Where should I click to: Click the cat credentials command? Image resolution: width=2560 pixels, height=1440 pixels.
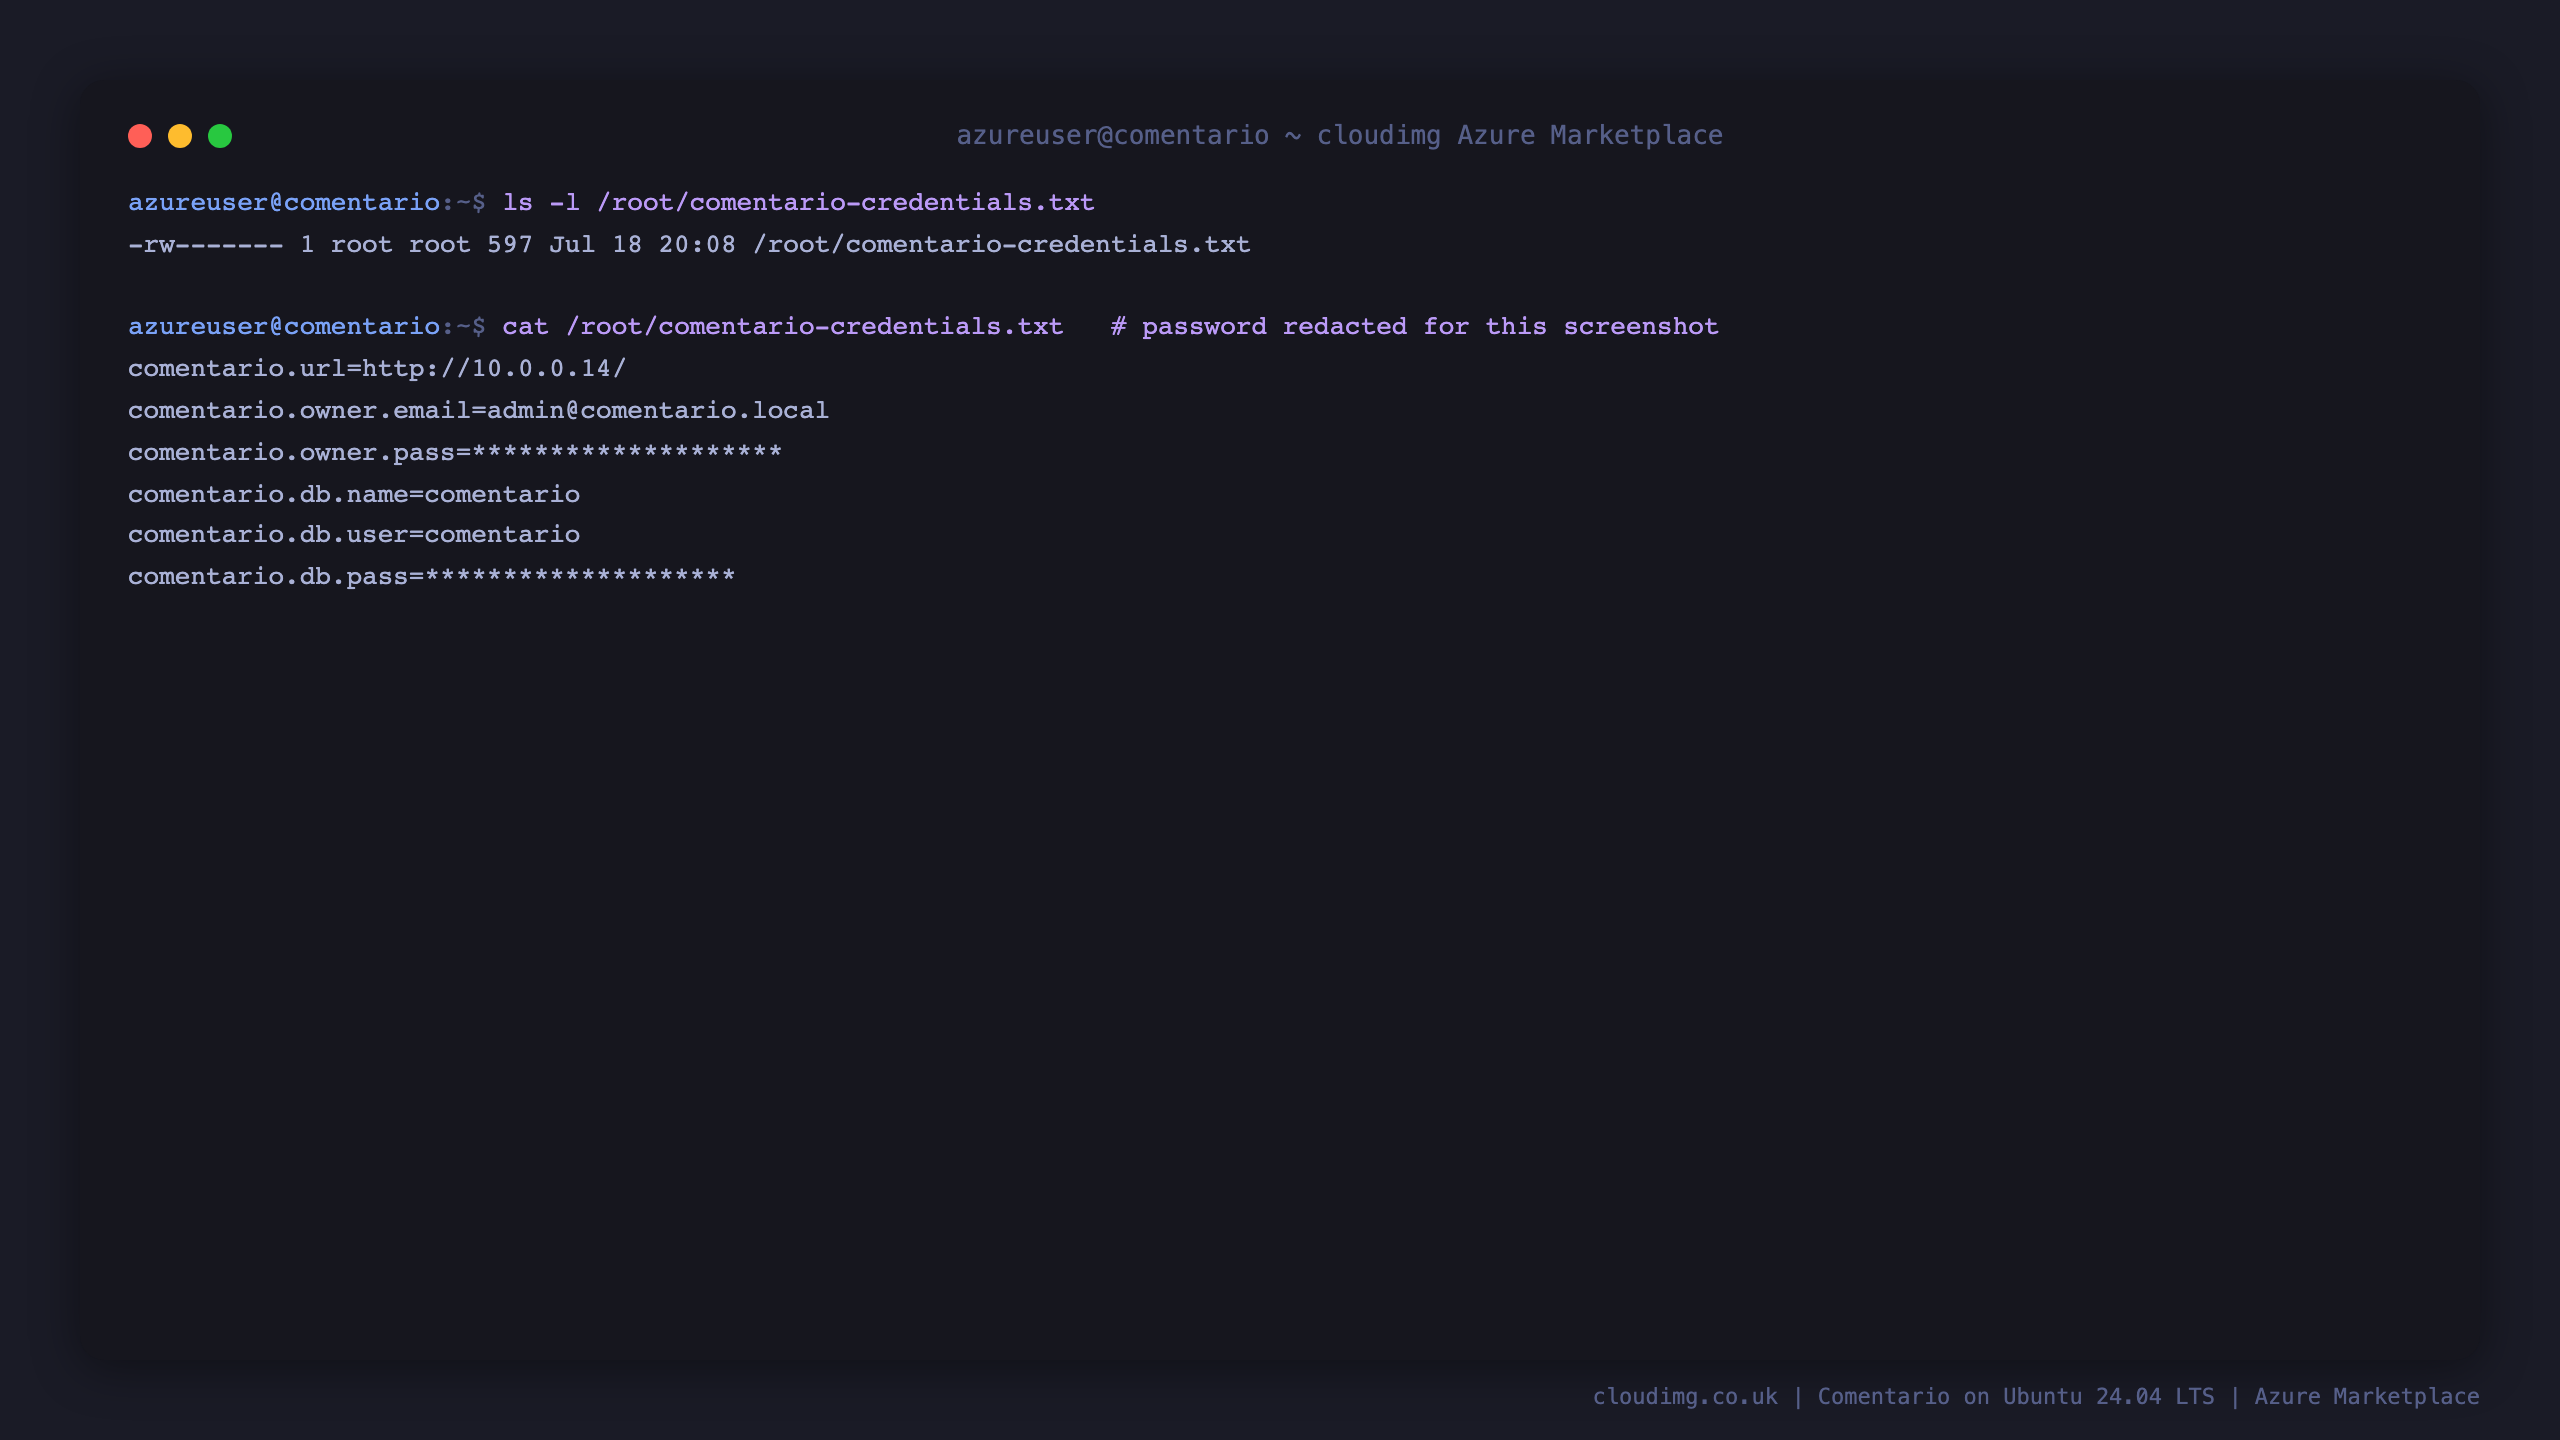(782, 327)
